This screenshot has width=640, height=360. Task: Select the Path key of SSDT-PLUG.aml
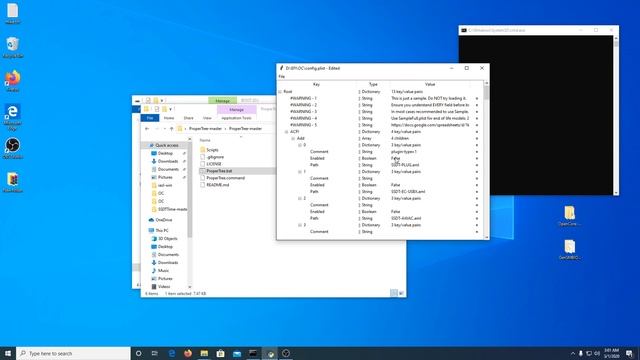pos(314,165)
